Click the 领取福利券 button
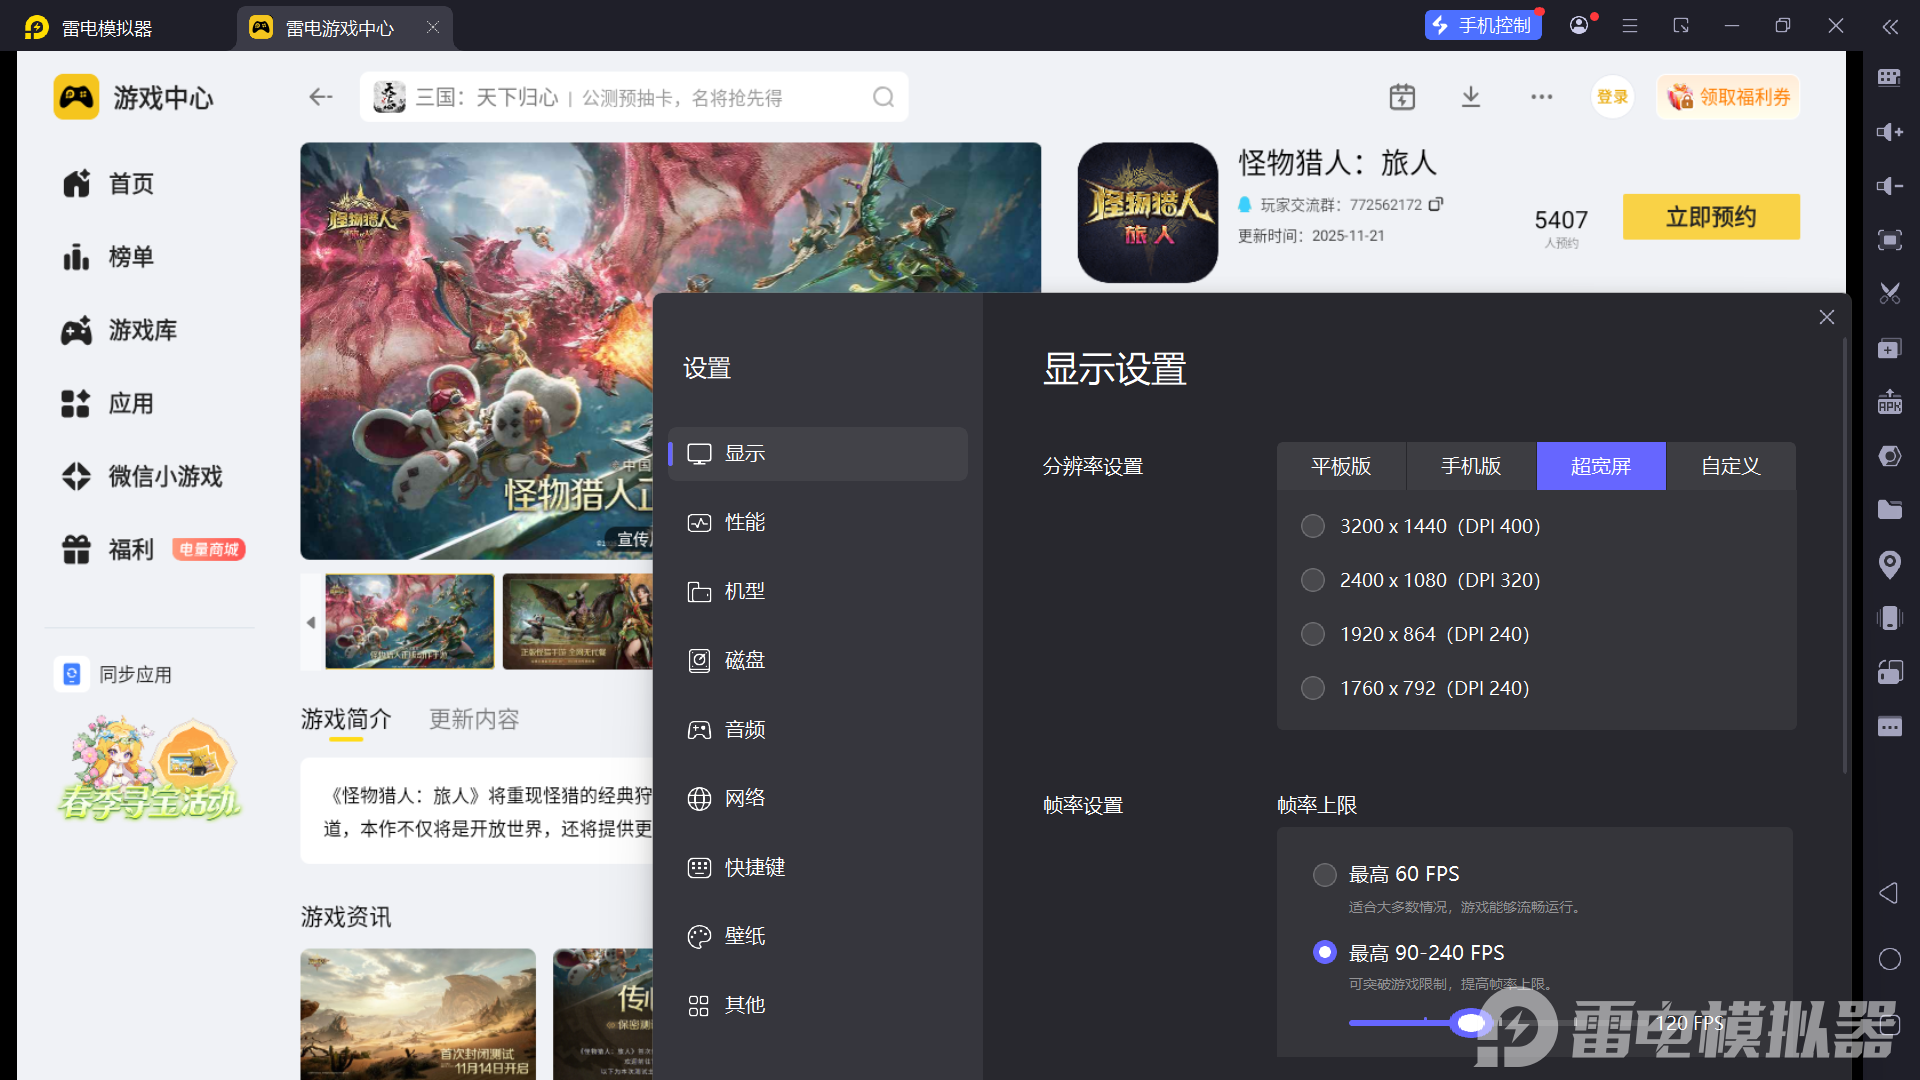The image size is (1920, 1080). [1729, 97]
